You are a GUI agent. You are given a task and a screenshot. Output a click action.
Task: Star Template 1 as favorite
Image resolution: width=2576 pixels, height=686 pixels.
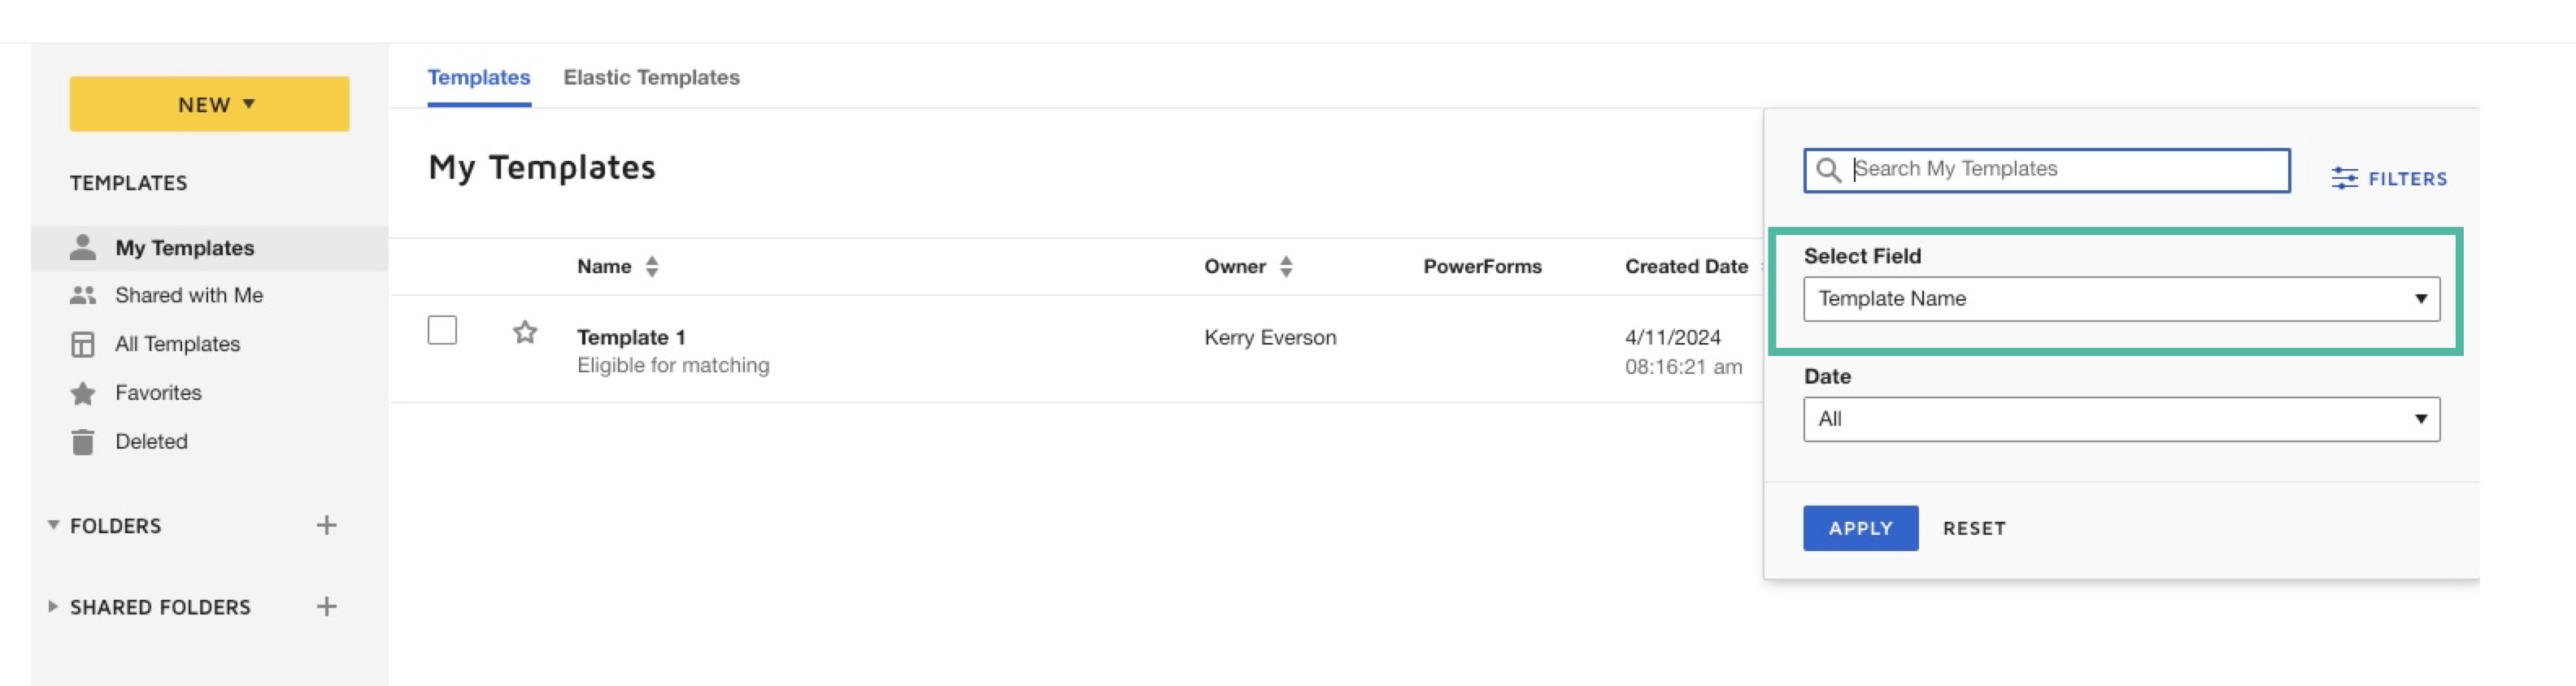coord(525,332)
